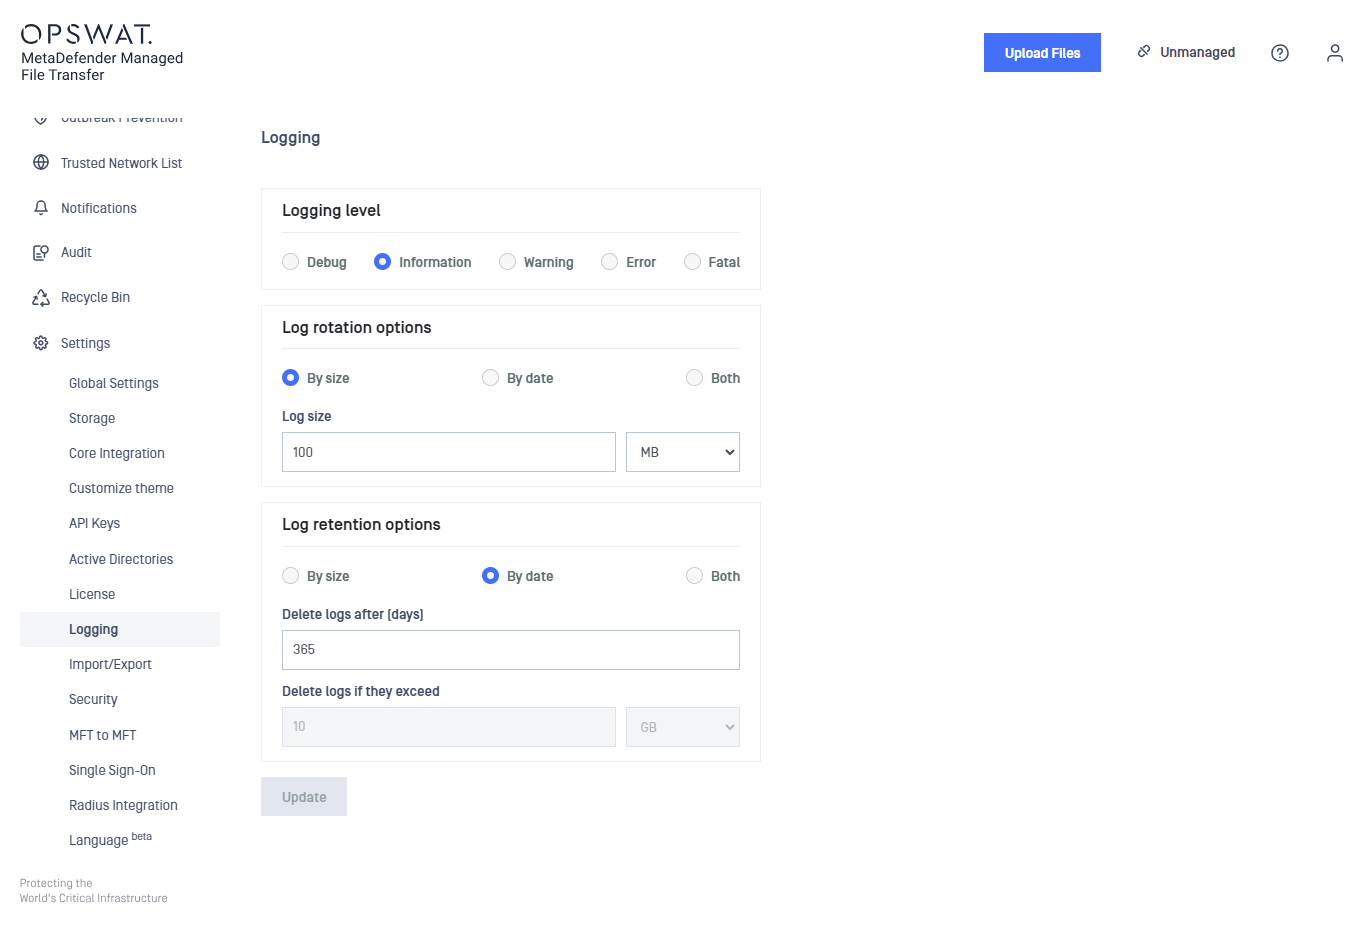Open Global Settings in sidebar
Viewport: 1367px width, 927px height.
coord(114,383)
